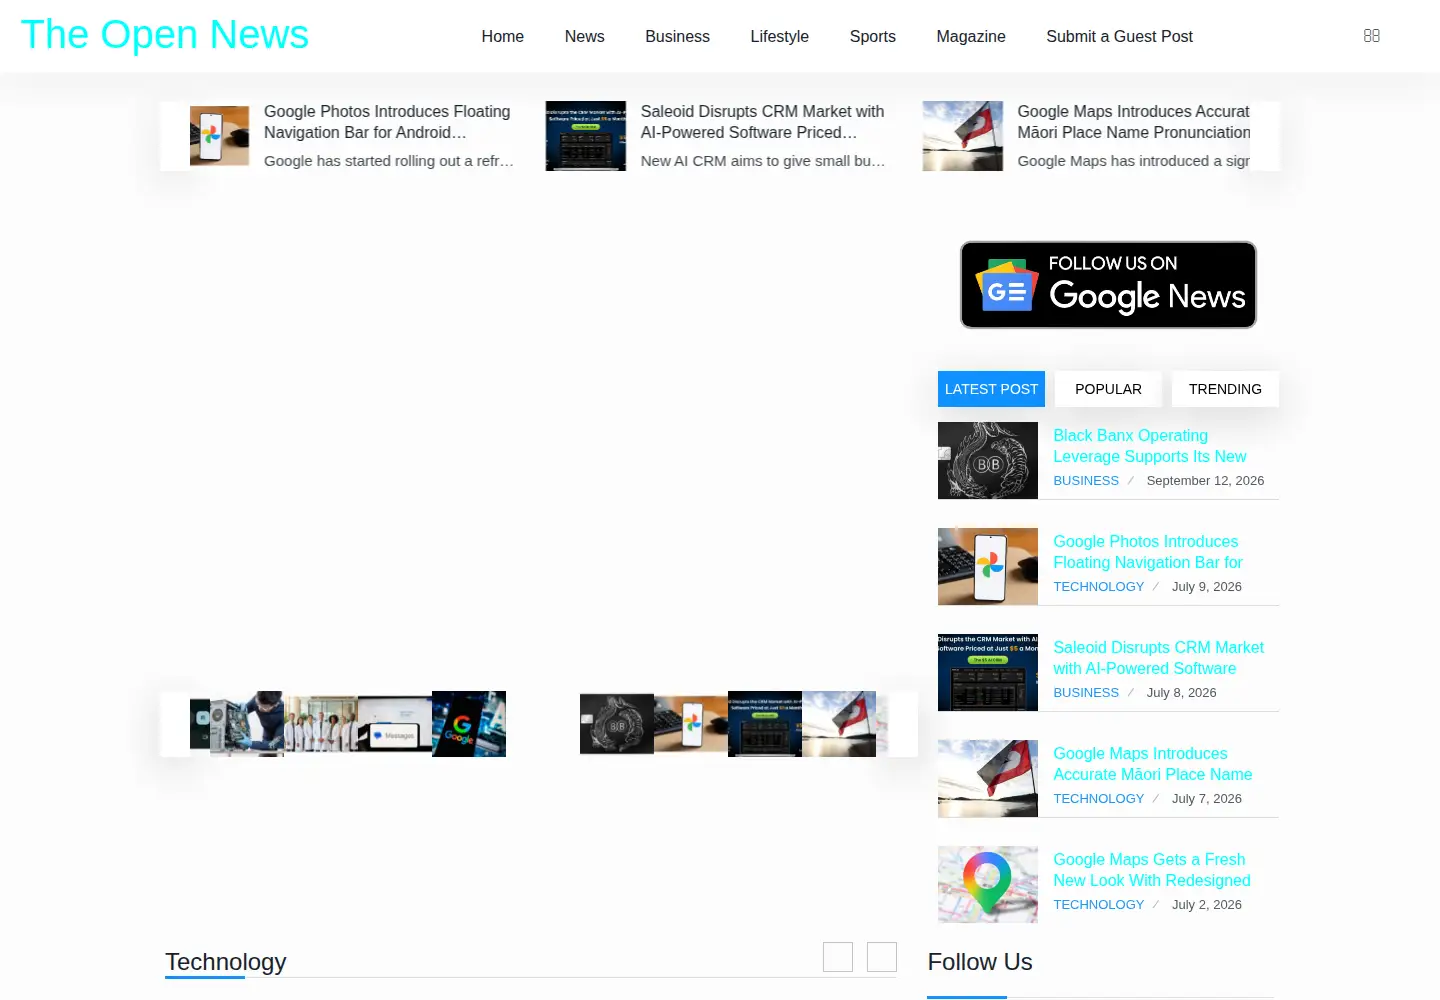1440x1000 pixels.
Task: Click The Open News site logo
Action: tap(165, 35)
